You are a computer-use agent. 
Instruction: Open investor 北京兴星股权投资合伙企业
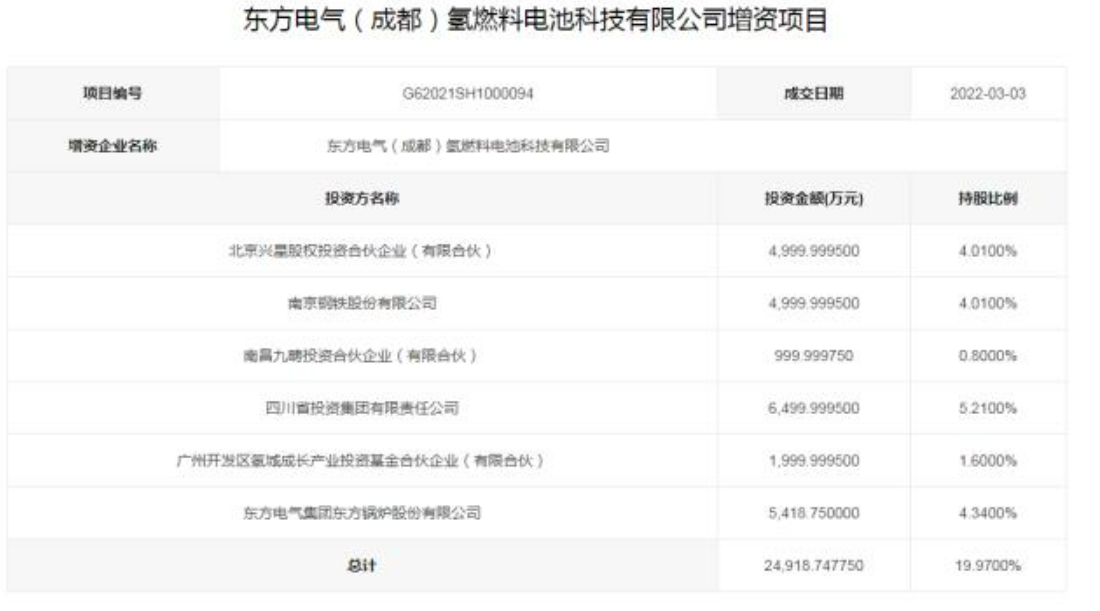[x=362, y=251]
